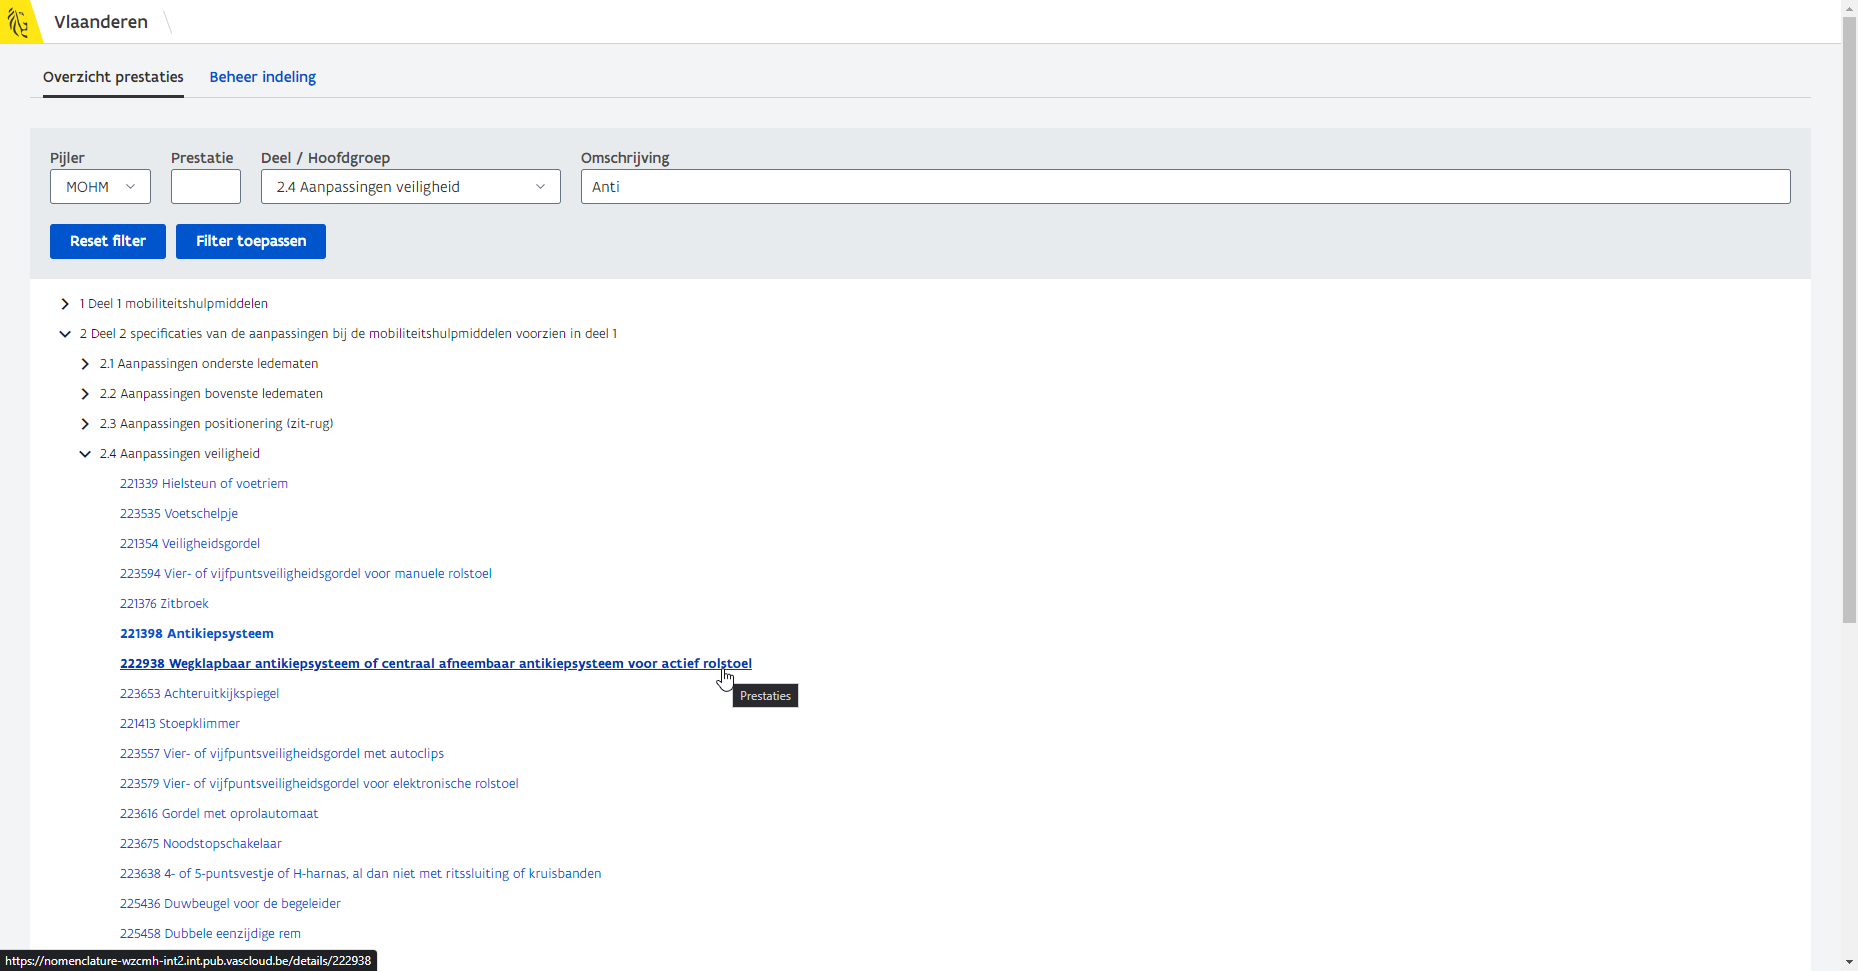
Task: Open 221376 Zitbroek link
Action: pyautogui.click(x=164, y=604)
